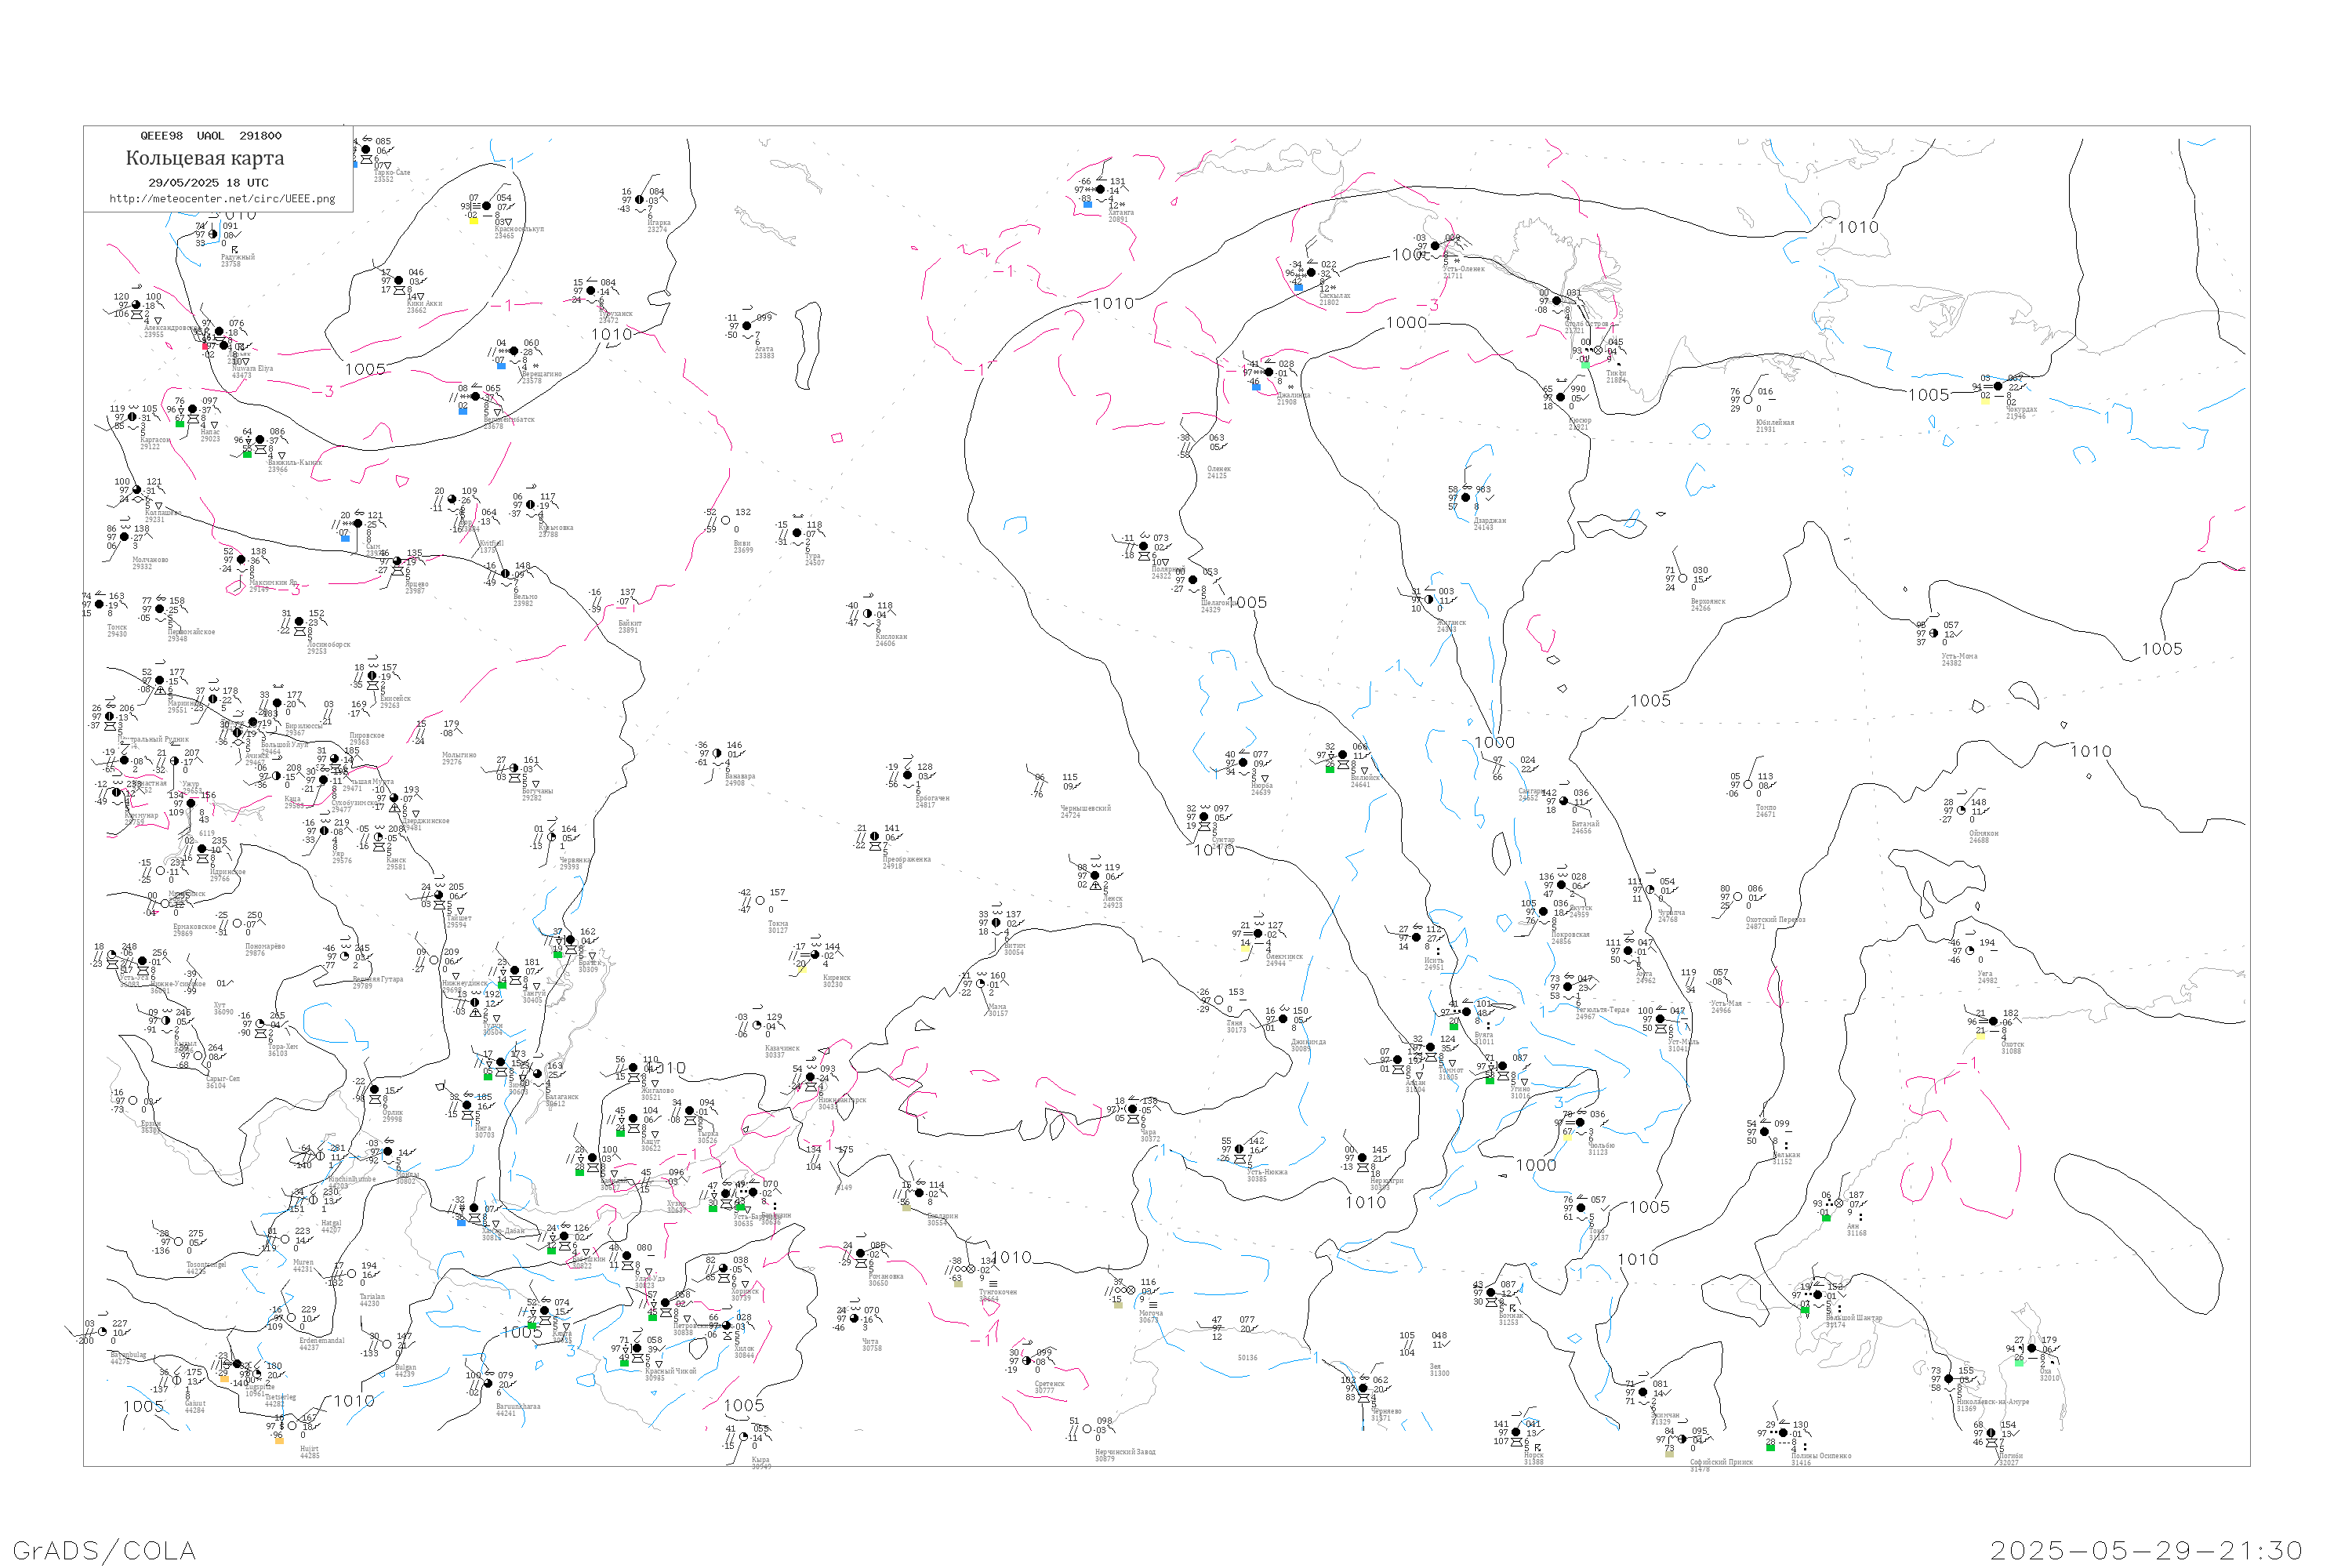Screen dimensions: 2352x1568
Task: Click light green square at Оха station
Action: [2019, 1363]
